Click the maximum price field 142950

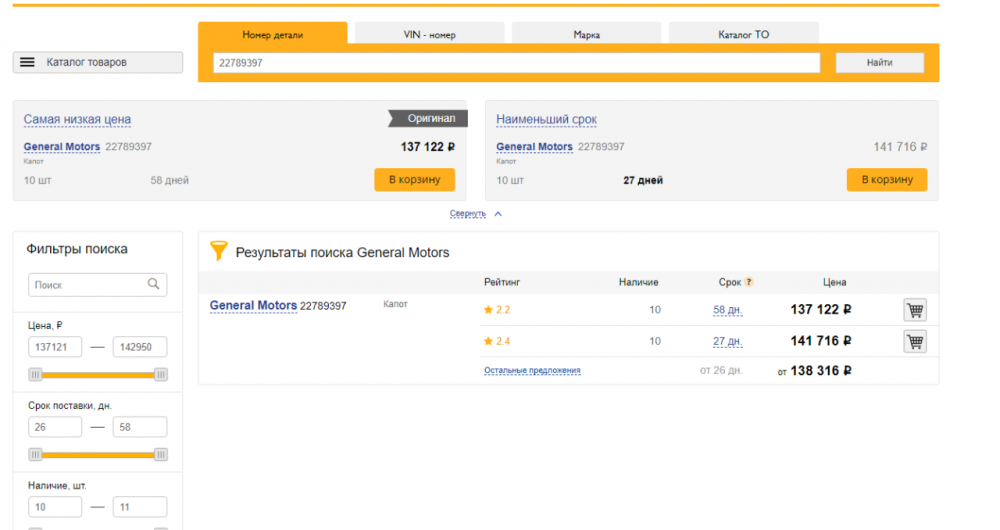pos(140,347)
